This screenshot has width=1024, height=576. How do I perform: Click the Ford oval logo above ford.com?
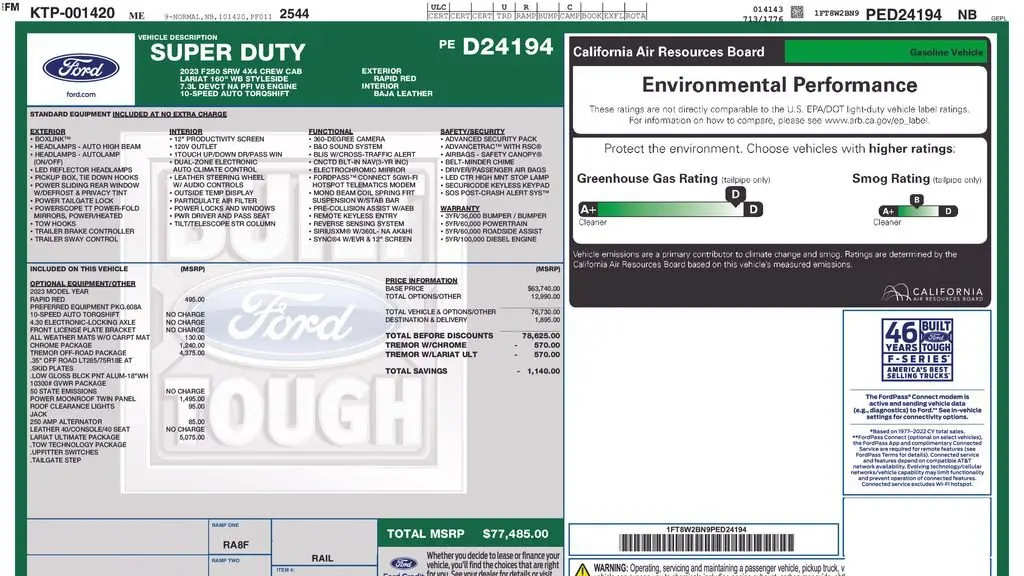click(81, 68)
